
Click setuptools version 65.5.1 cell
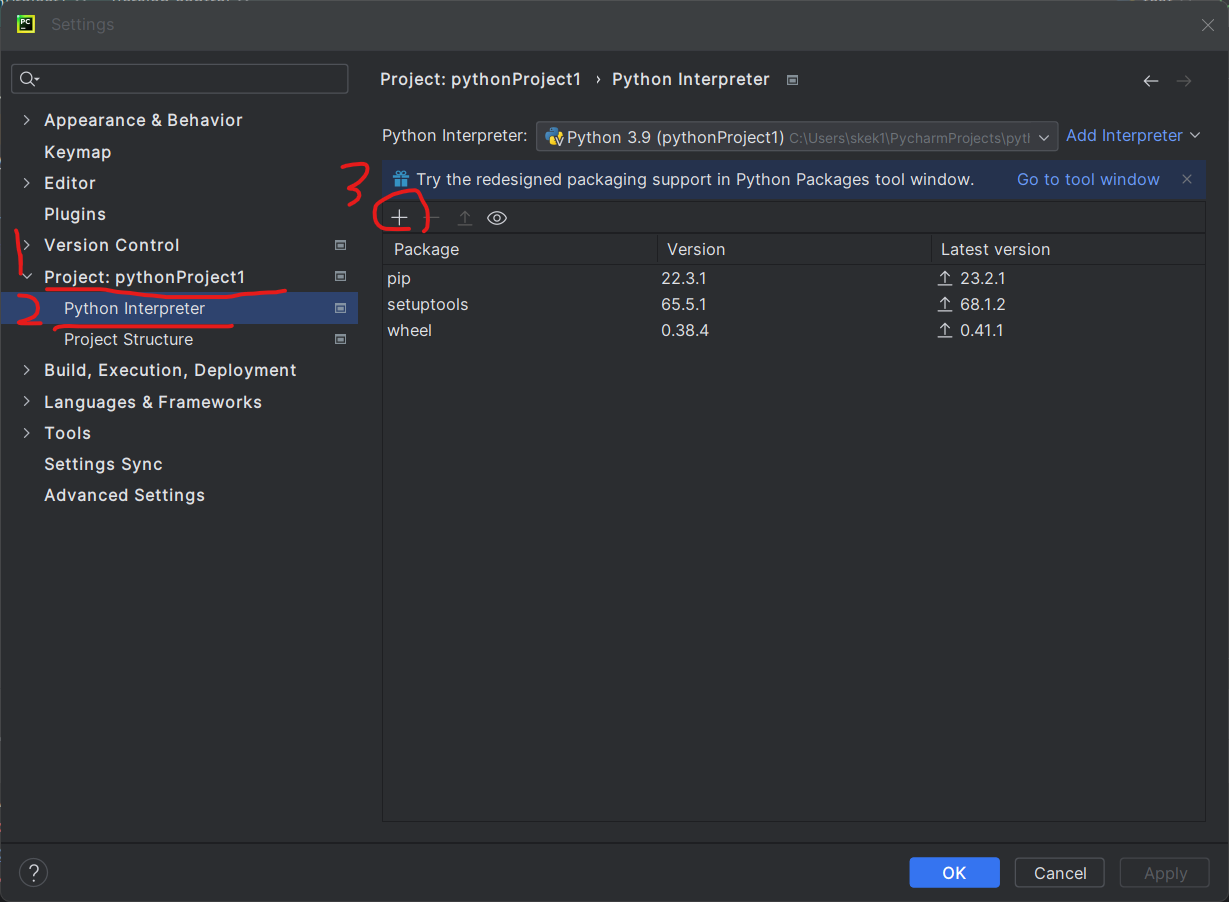pyautogui.click(x=684, y=304)
